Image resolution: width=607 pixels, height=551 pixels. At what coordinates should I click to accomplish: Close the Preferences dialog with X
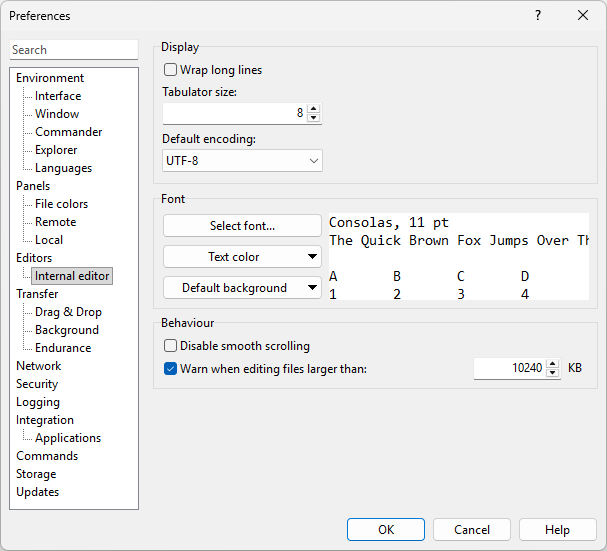[583, 15]
